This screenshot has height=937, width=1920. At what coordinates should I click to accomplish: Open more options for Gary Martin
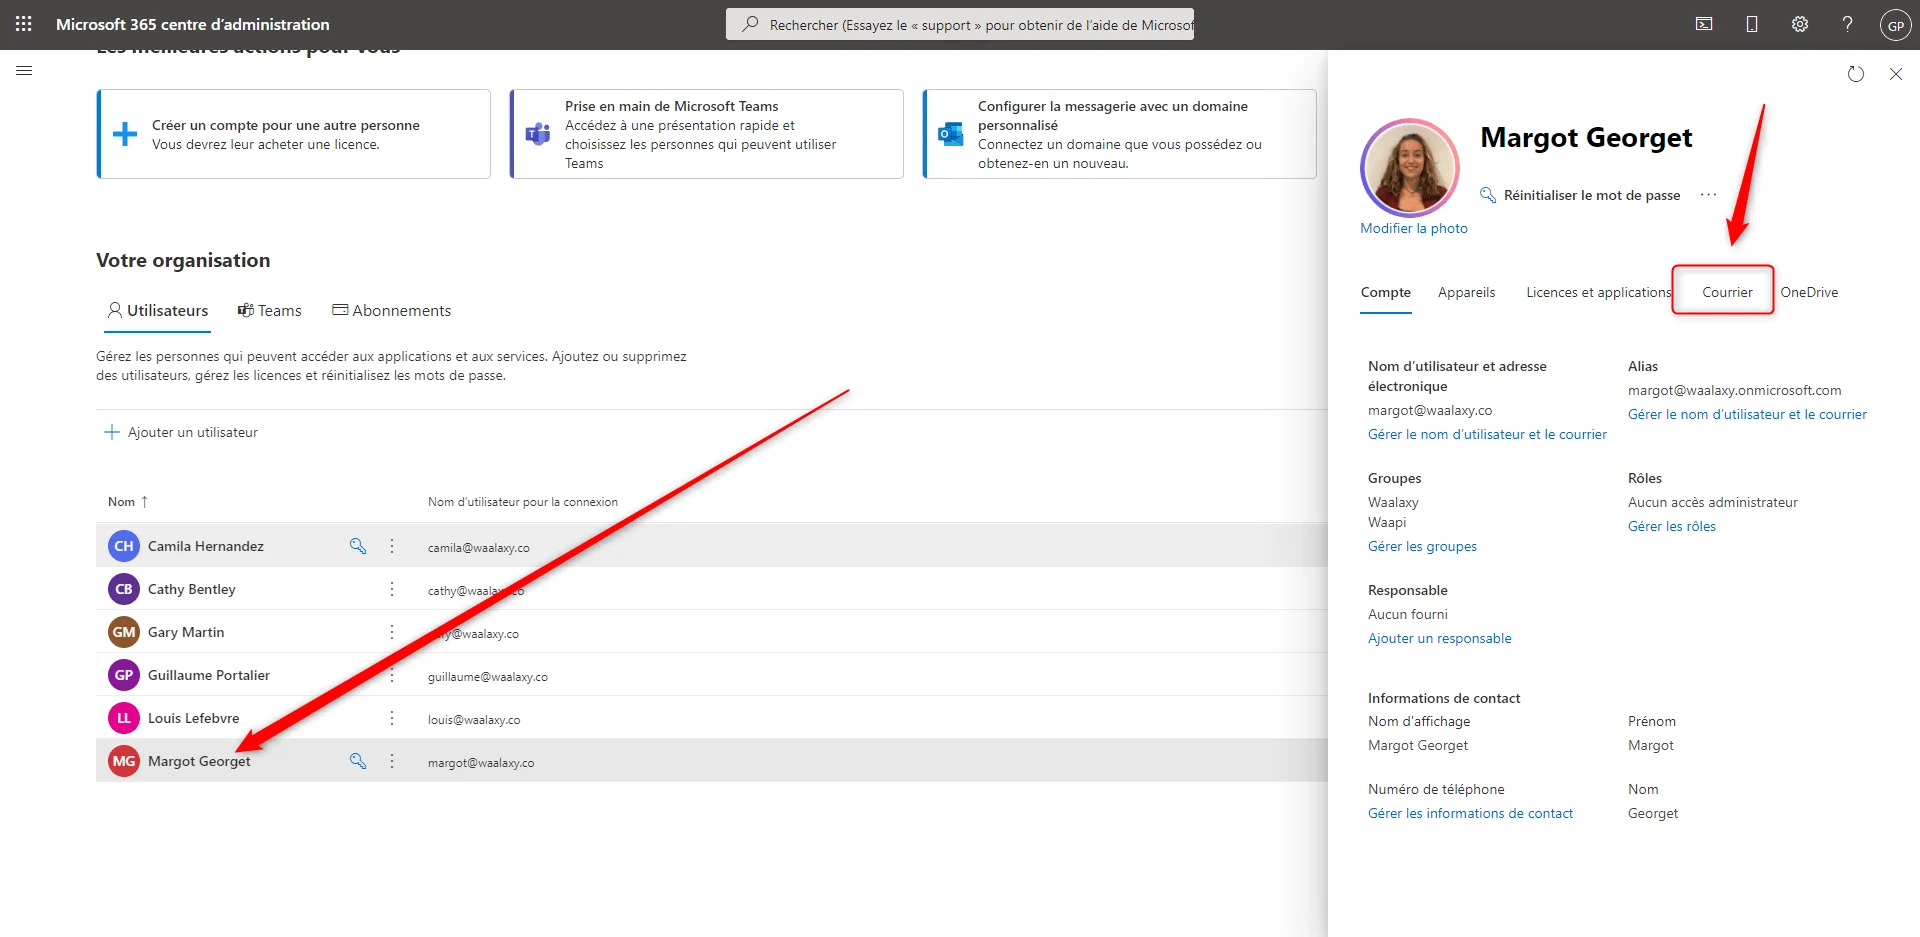(392, 632)
